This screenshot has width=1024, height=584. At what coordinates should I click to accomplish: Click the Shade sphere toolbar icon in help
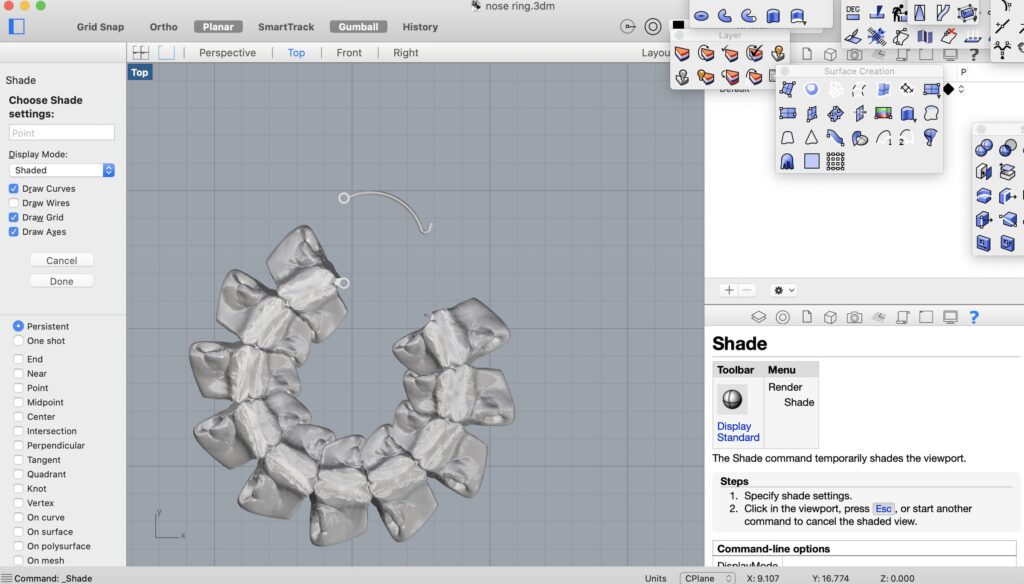[732, 400]
